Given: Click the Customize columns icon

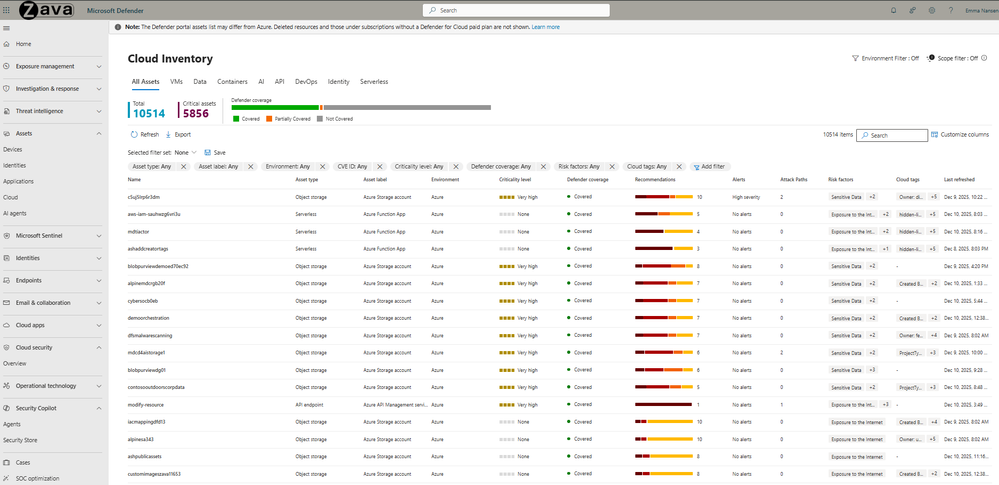Looking at the screenshot, I should point(935,134).
